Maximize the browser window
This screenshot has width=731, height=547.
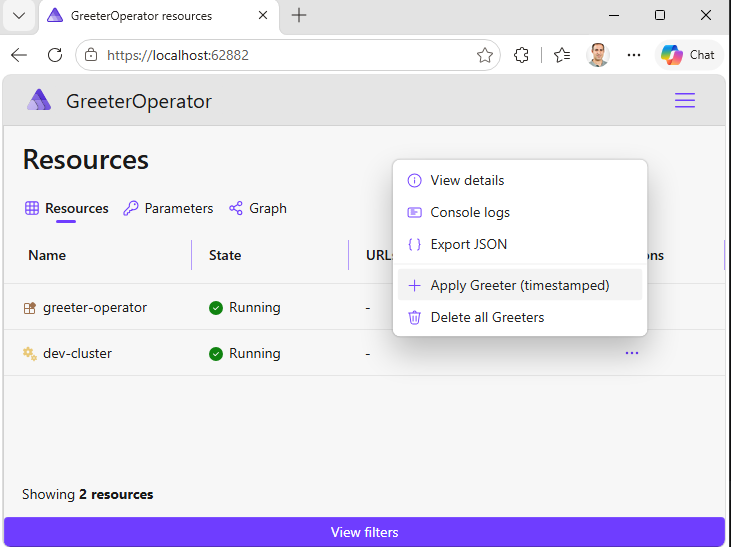tap(660, 15)
